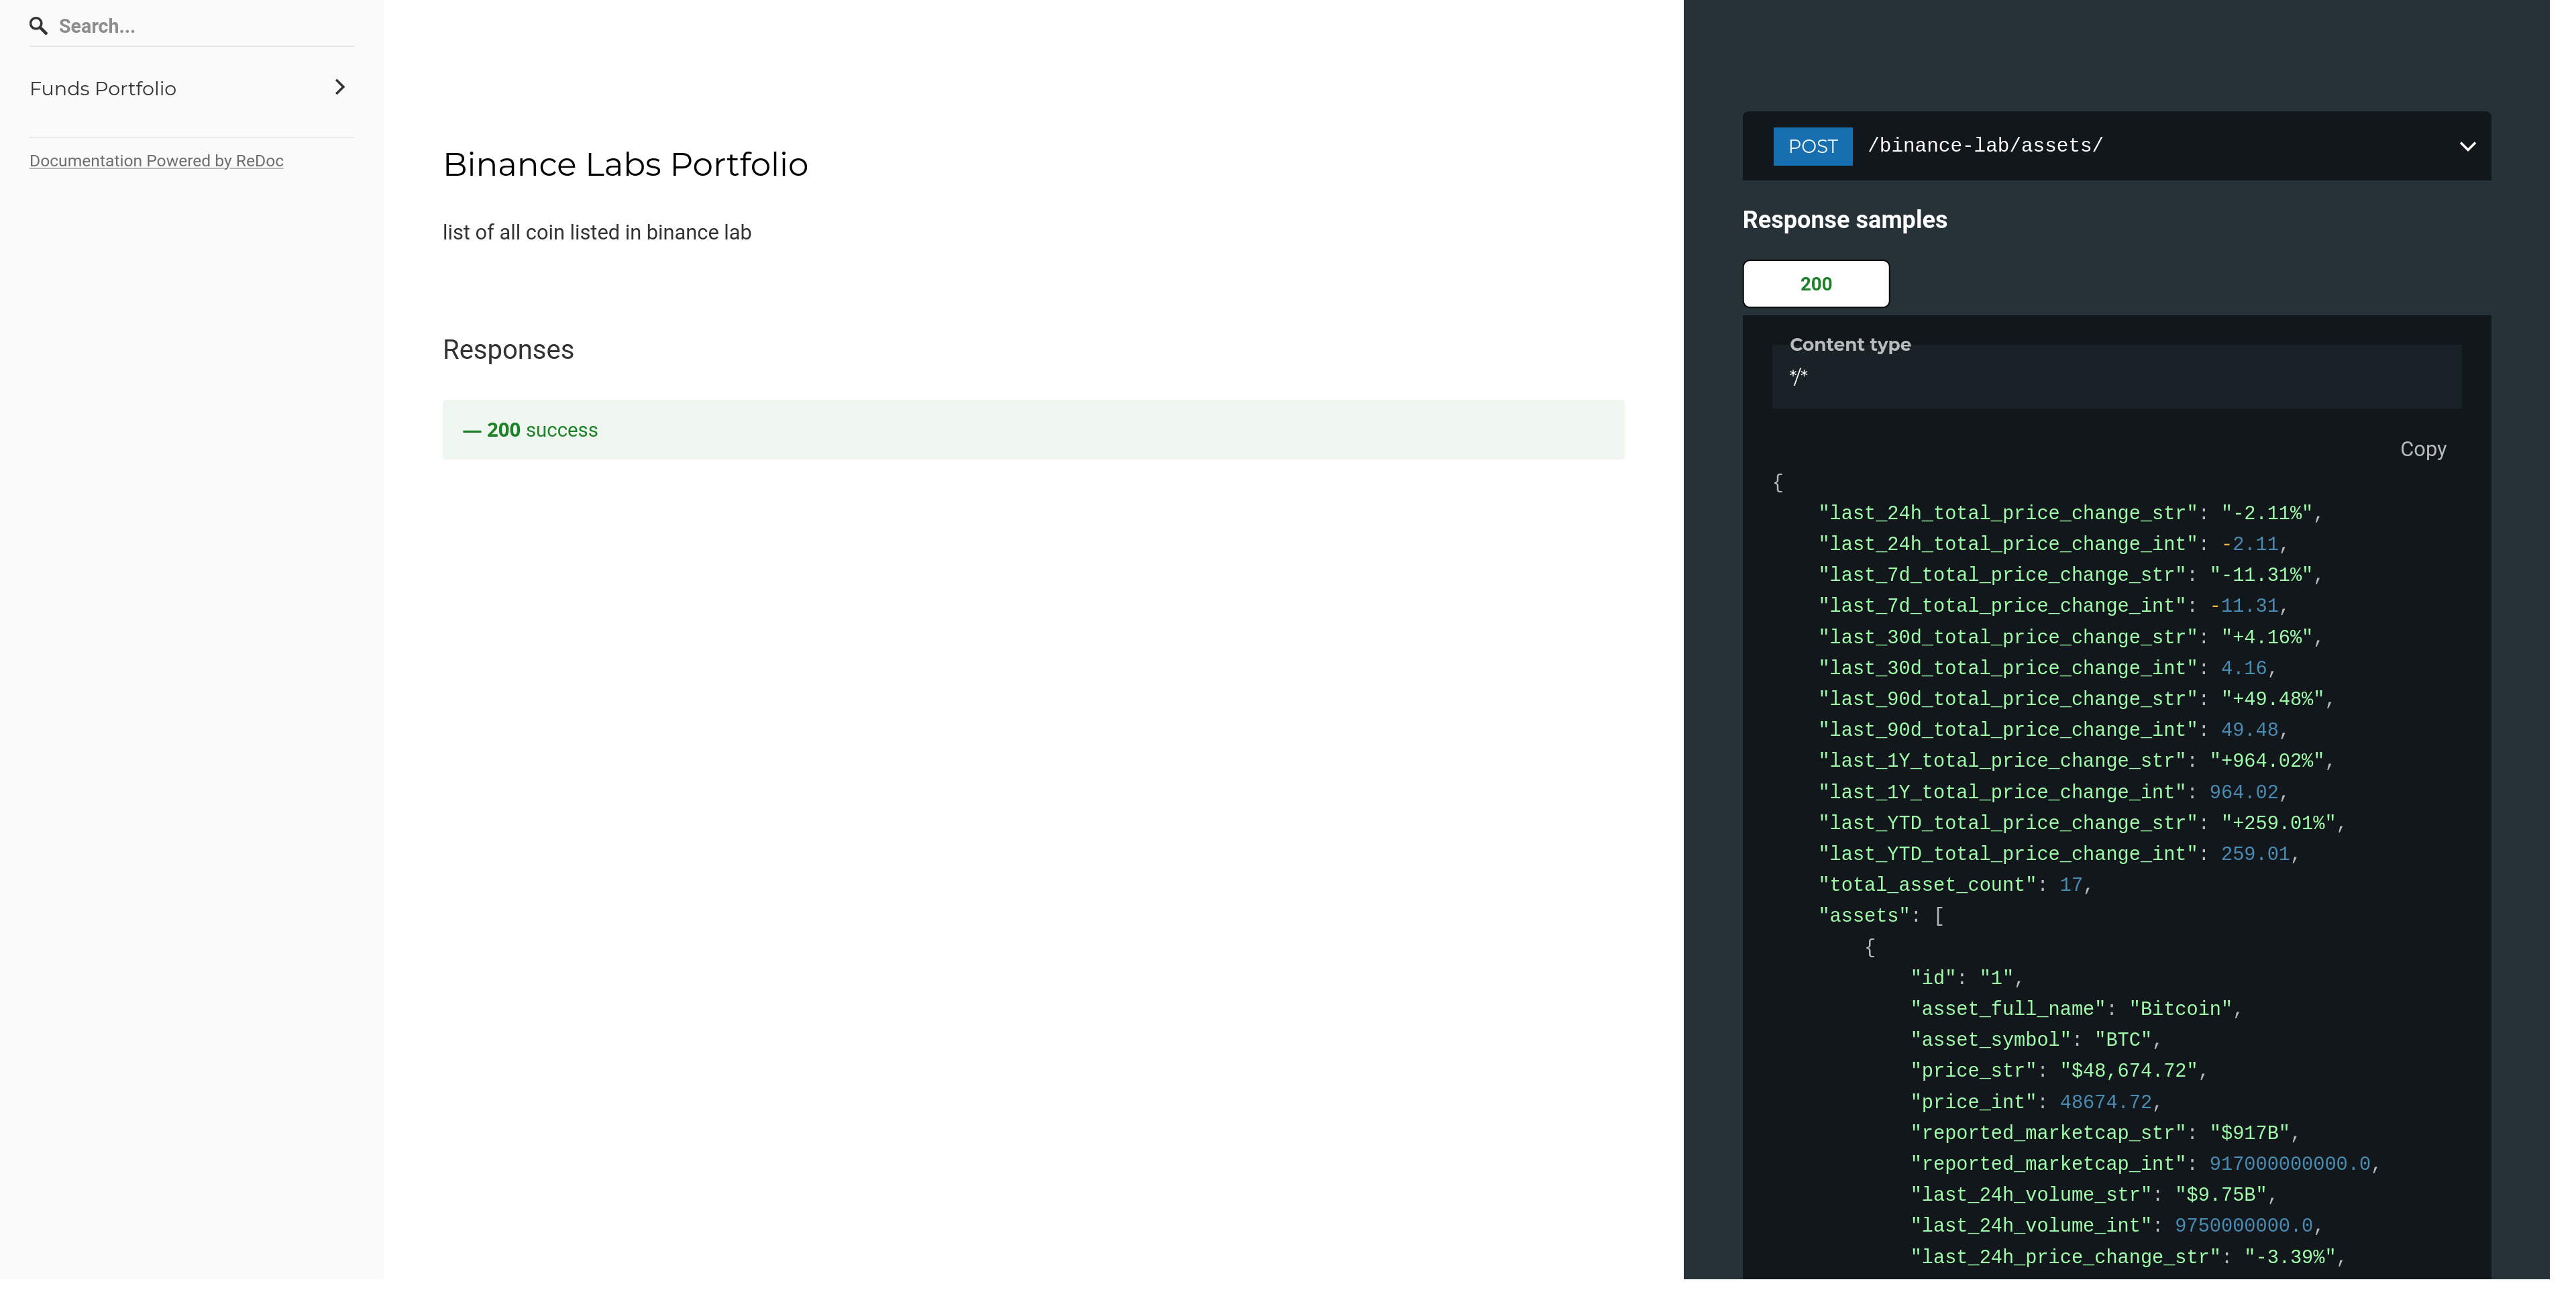Click the Binance Labs Portfolio heading

pos(625,164)
